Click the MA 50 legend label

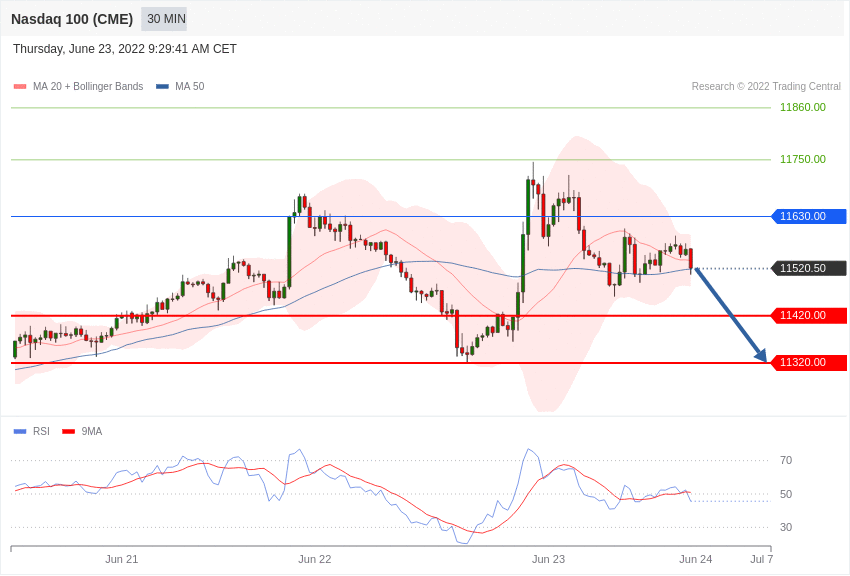190,86
